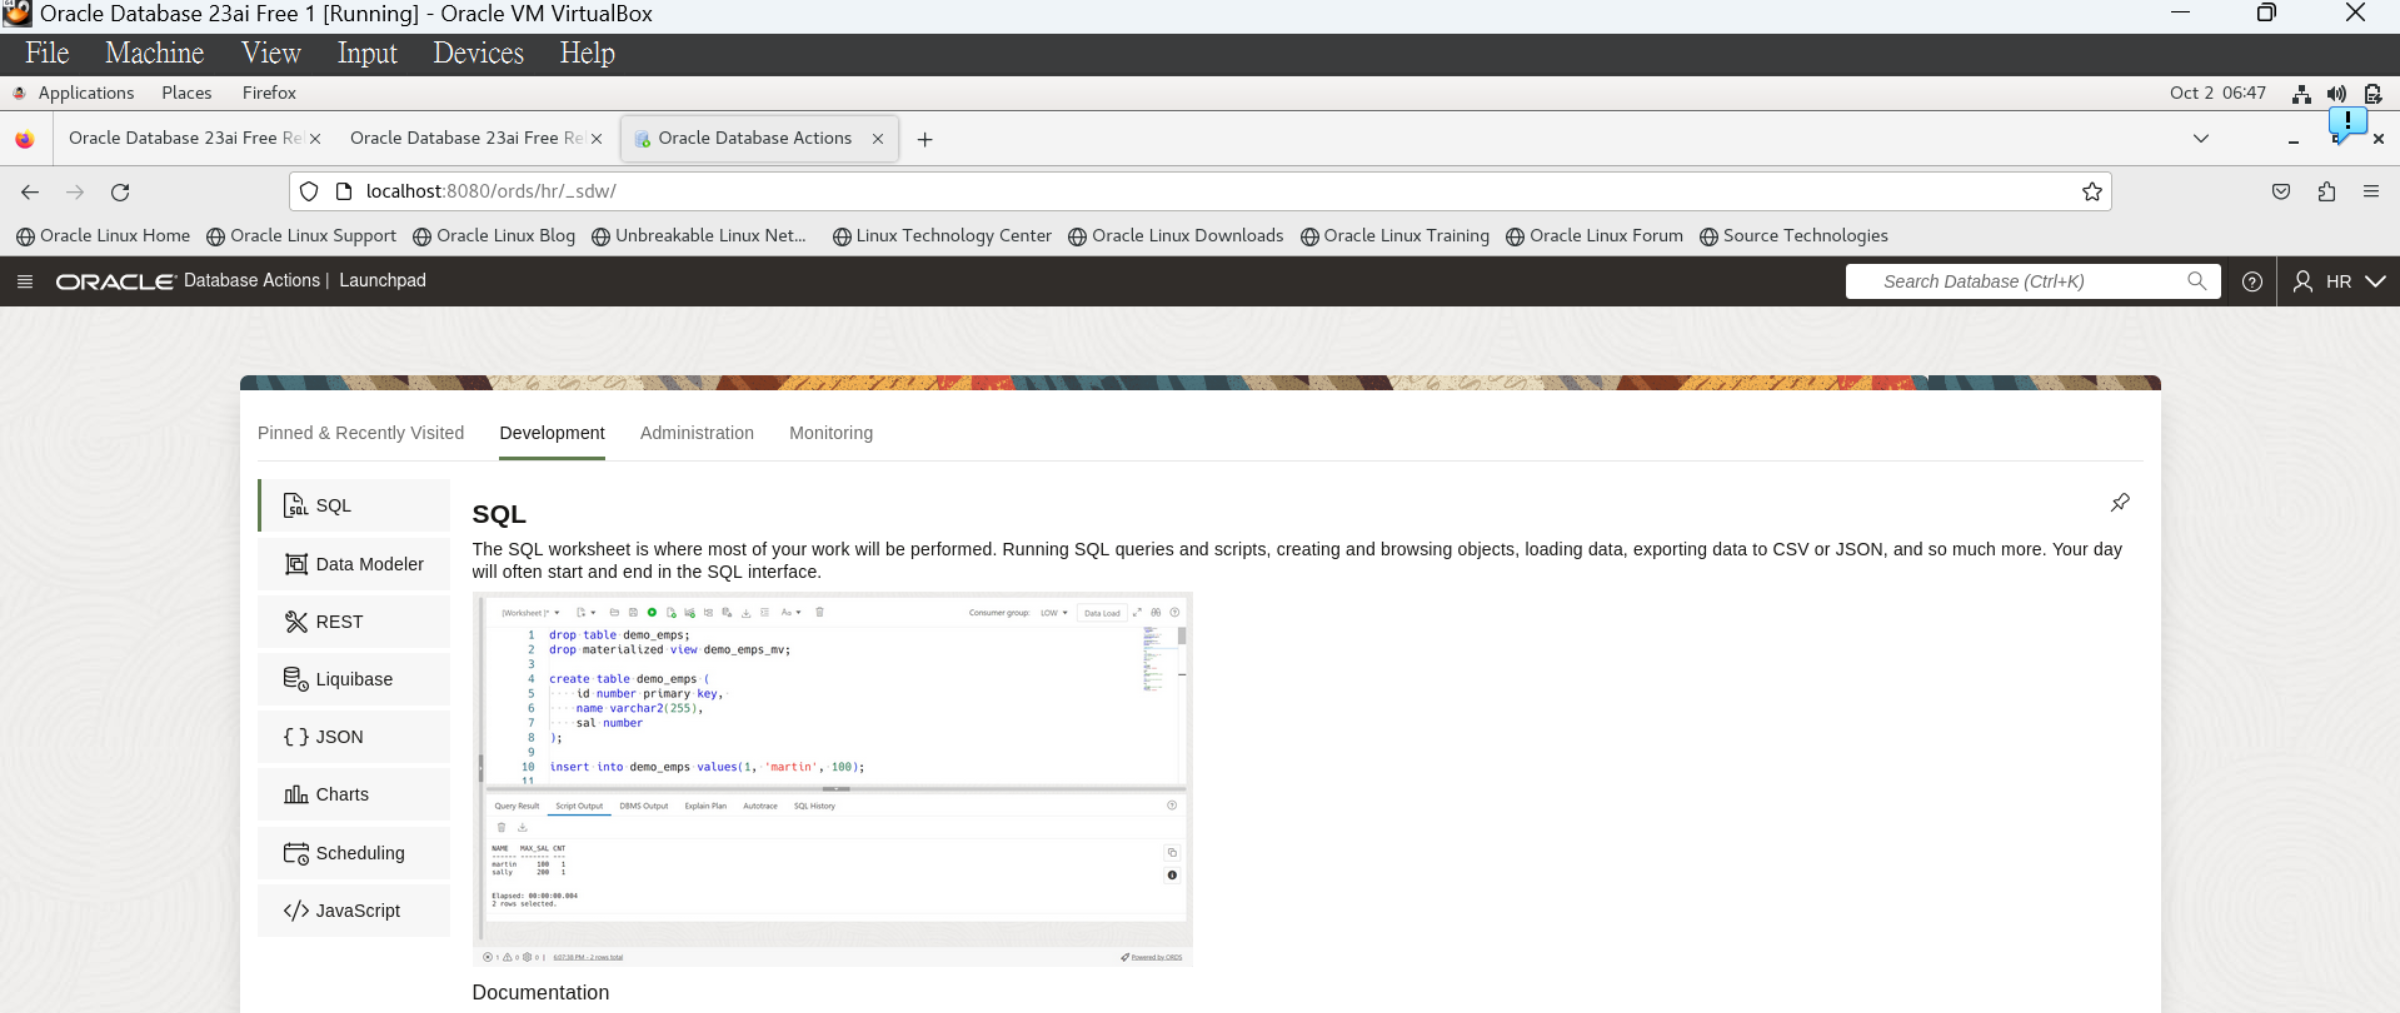Open the Firefox extensions puzzle icon

[x=2327, y=192]
